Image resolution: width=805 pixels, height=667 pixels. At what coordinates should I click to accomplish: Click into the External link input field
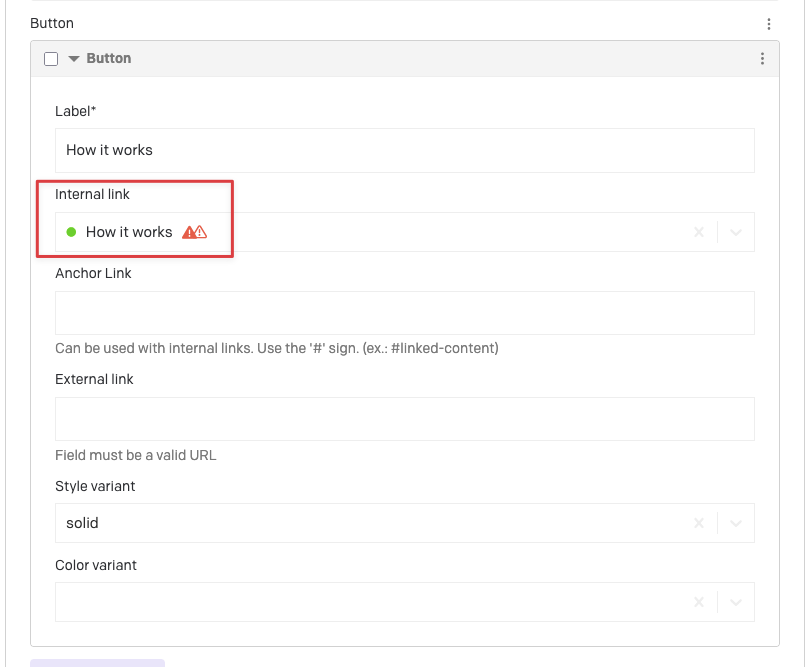click(404, 419)
